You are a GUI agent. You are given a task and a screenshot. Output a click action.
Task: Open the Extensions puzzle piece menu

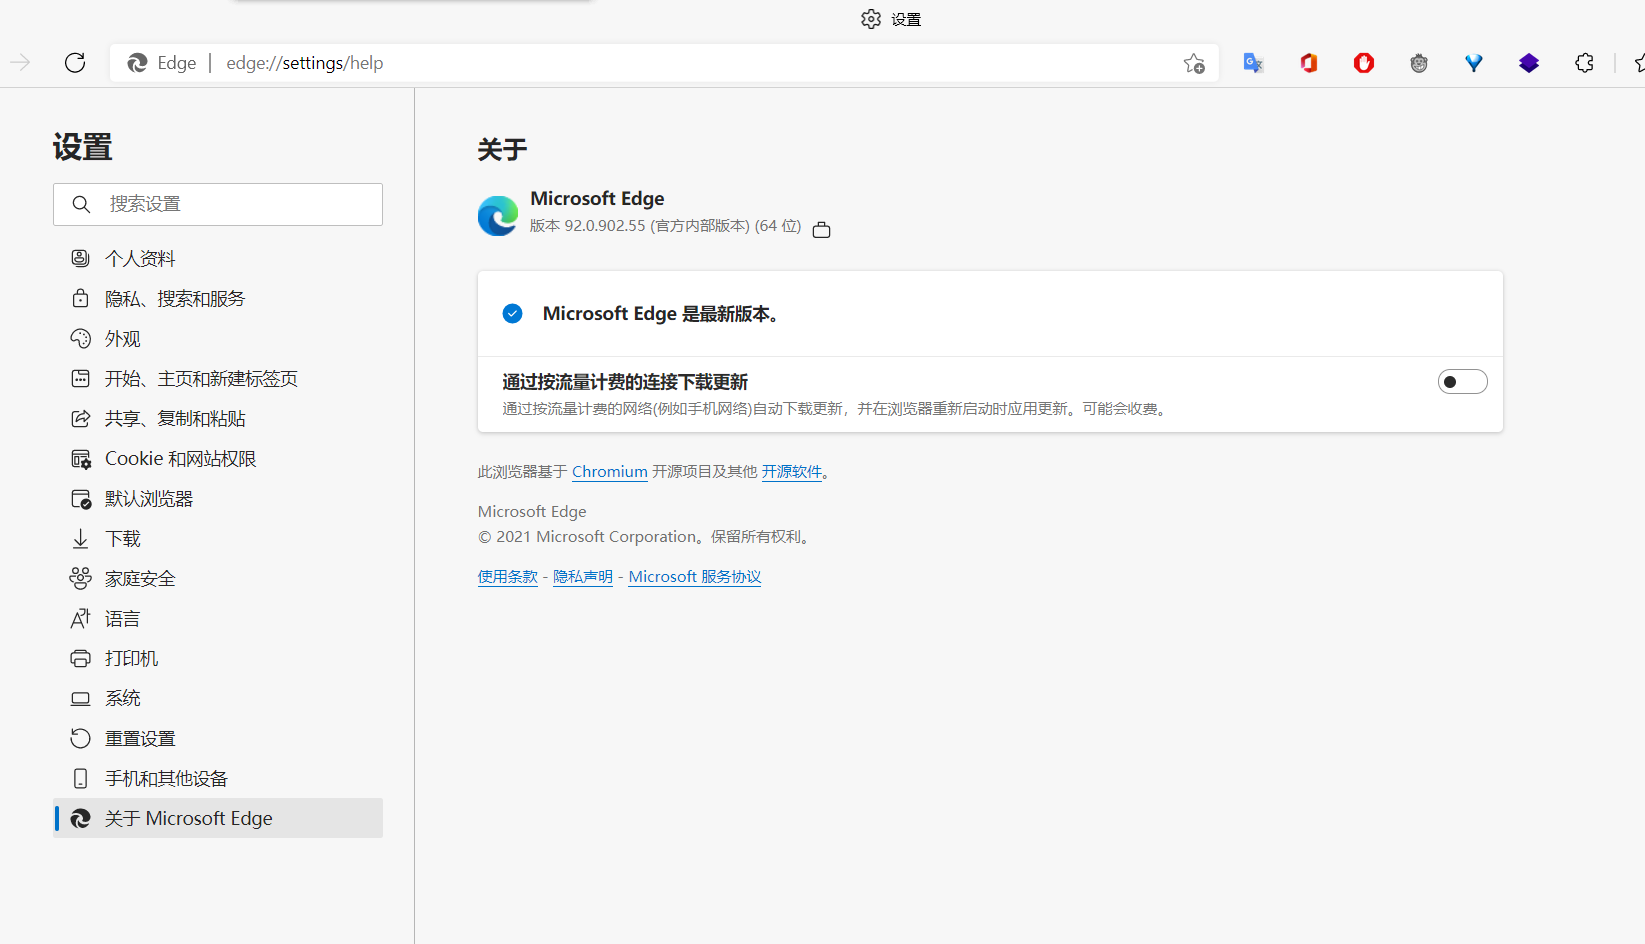coord(1584,63)
